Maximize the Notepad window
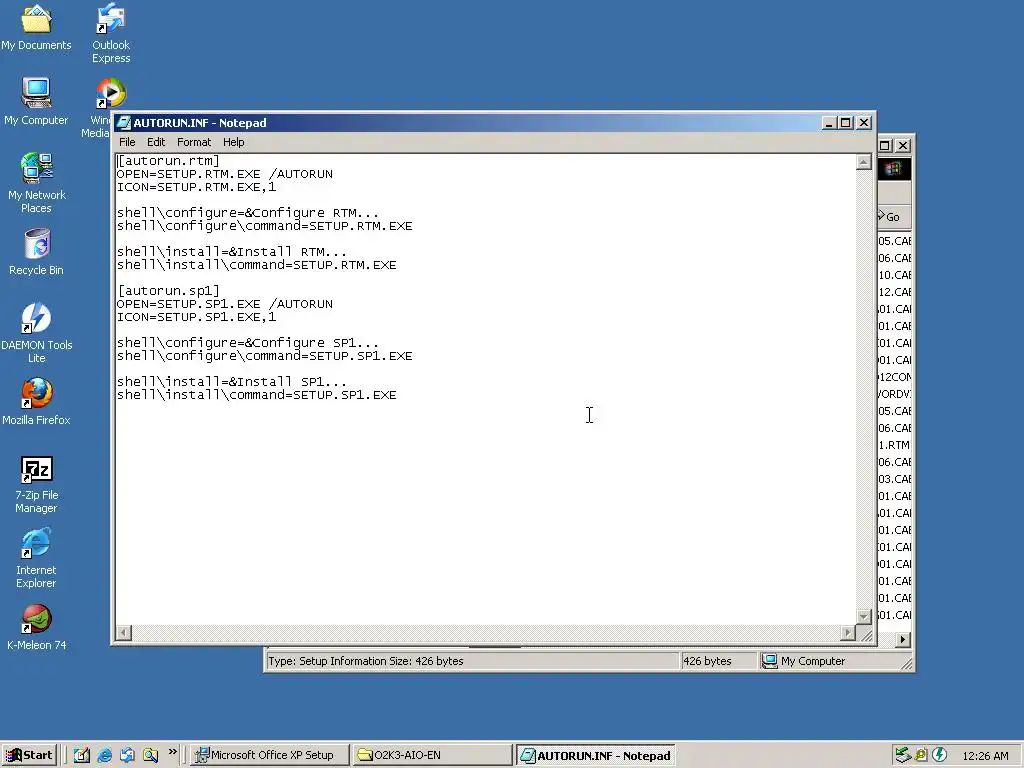The image size is (1024, 768). pos(846,123)
